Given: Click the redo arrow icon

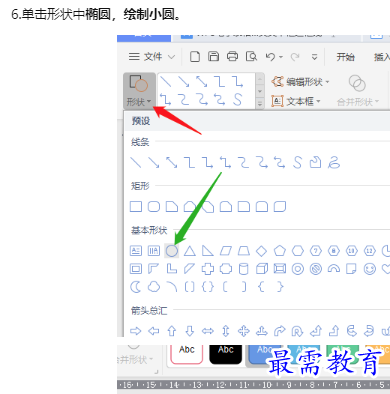Looking at the screenshot, I should point(295,57).
